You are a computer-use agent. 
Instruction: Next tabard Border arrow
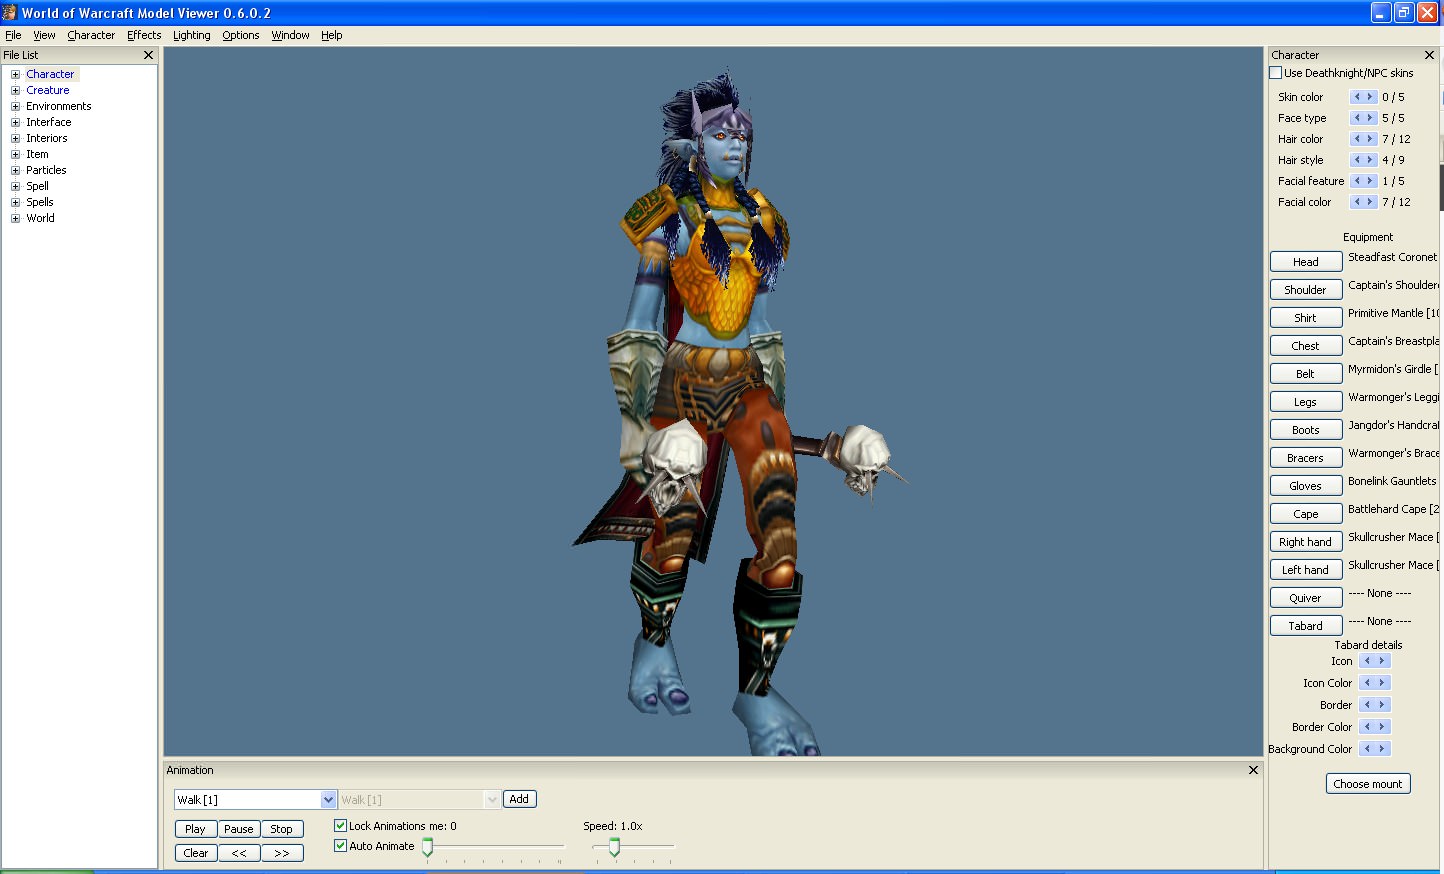pyautogui.click(x=1382, y=705)
